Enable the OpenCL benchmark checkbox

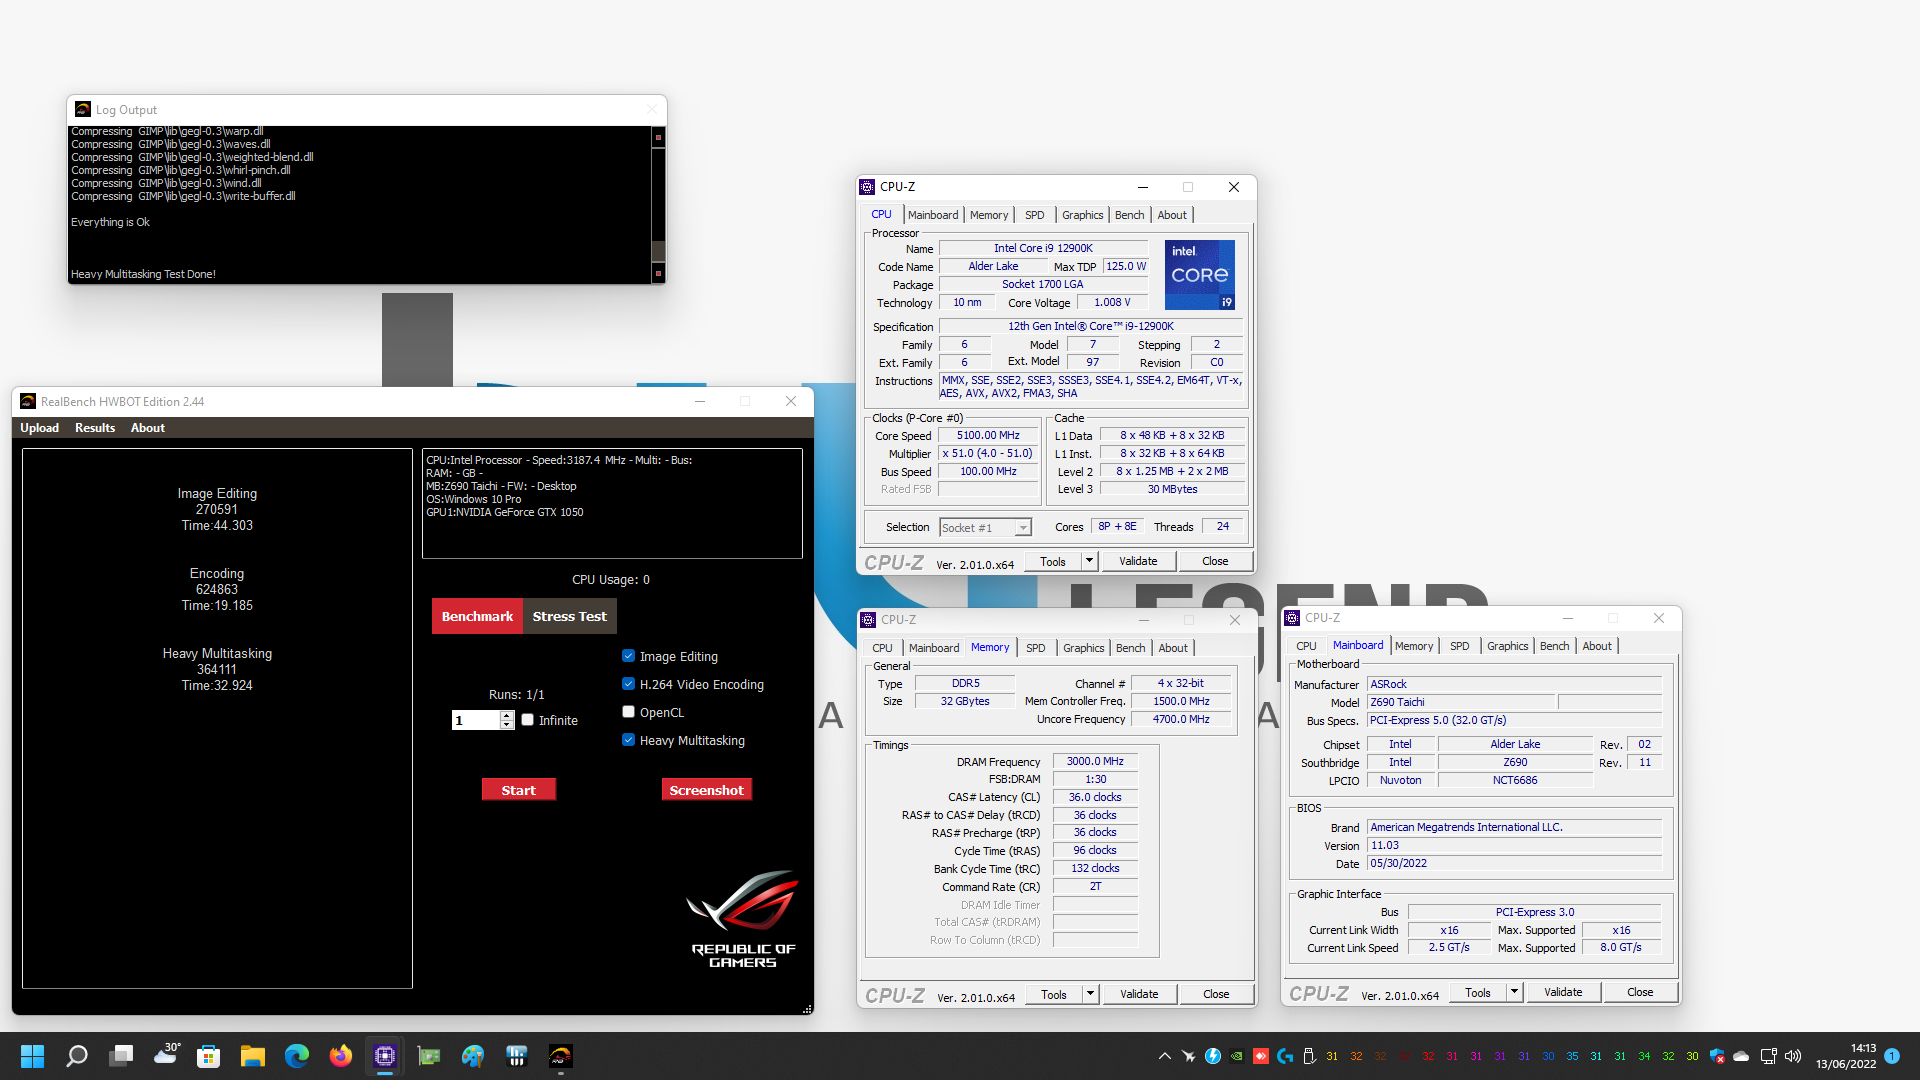tap(628, 712)
